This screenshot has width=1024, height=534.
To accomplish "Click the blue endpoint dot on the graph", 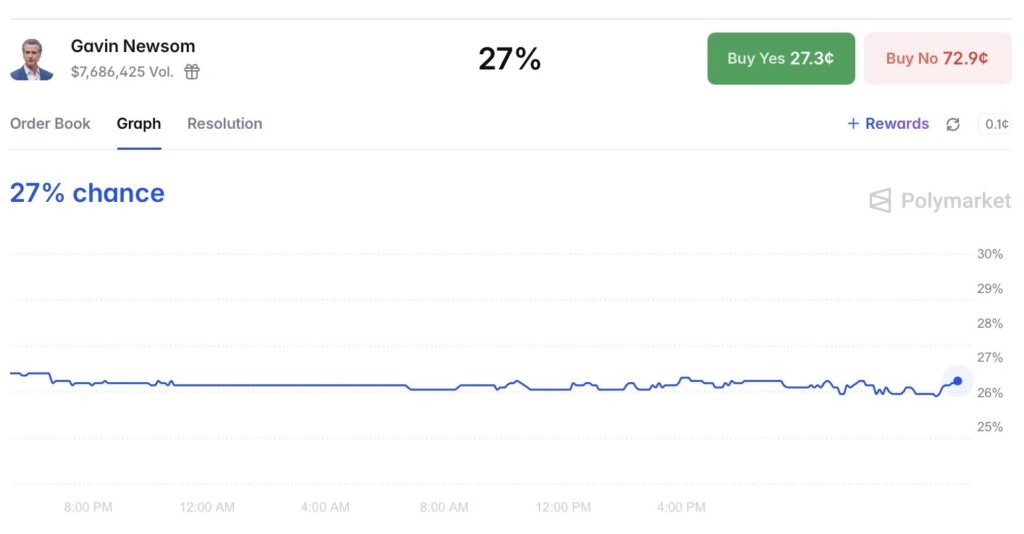I will click(x=957, y=381).
